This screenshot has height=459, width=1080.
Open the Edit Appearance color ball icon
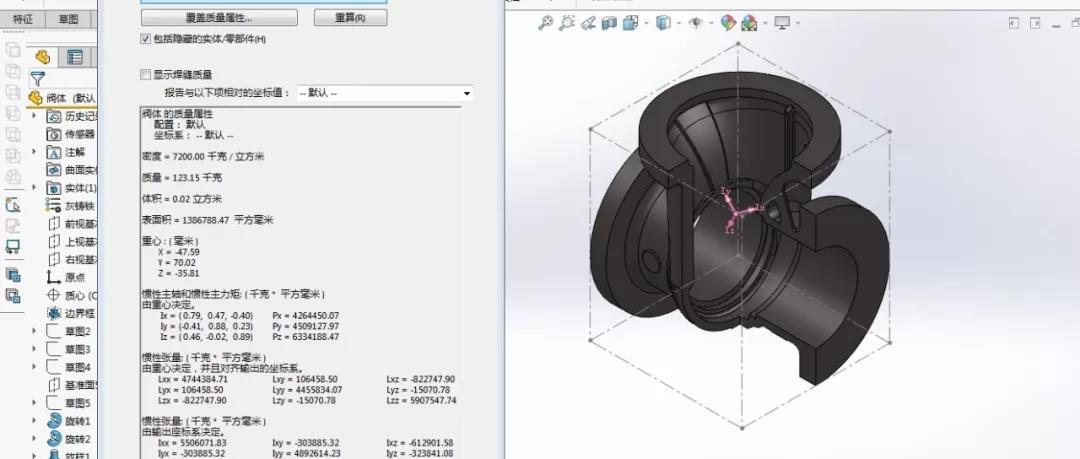click(727, 23)
